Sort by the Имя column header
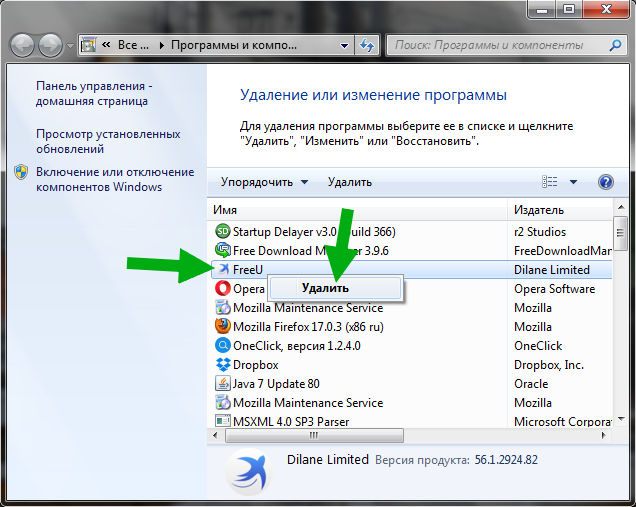Screen dimensions: 636x507 click(357, 210)
